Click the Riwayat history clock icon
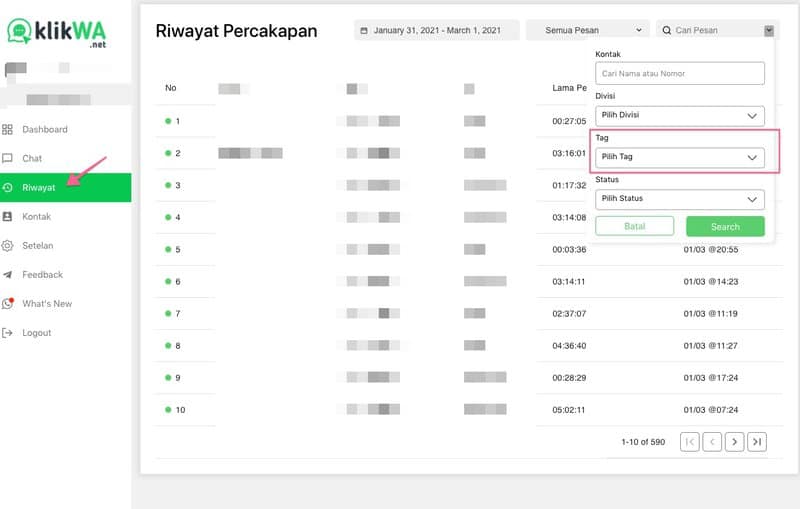Screen dimensions: 800x509 coord(7,188)
